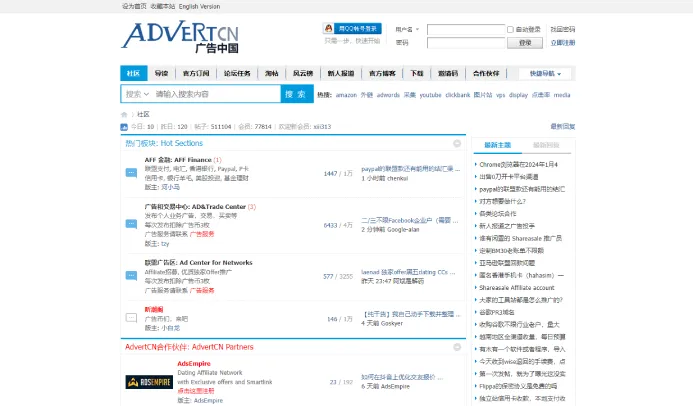Click the AFF Finance forum bubble icon
The height and width of the screenshot is (406, 693).
click(131, 173)
